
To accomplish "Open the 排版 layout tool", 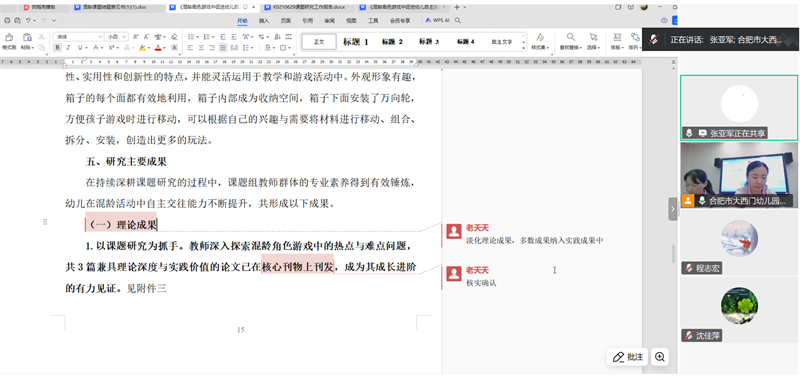I will point(617,41).
